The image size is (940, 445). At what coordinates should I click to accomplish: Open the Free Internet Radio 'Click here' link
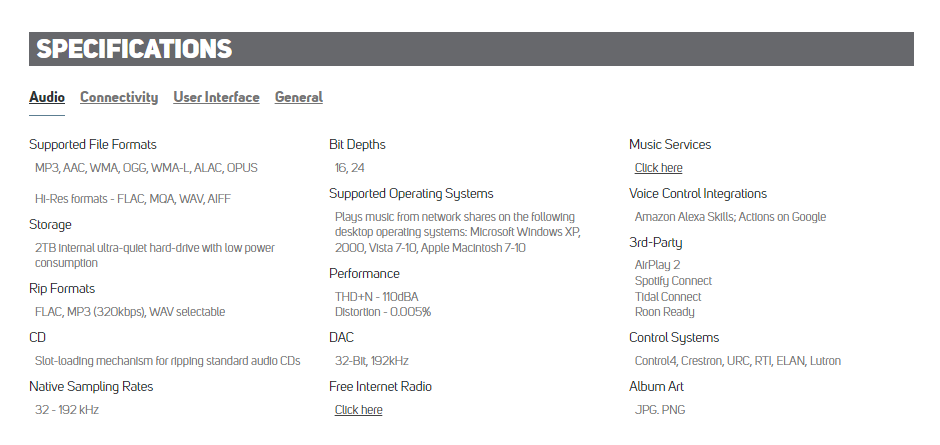pyautogui.click(x=358, y=410)
